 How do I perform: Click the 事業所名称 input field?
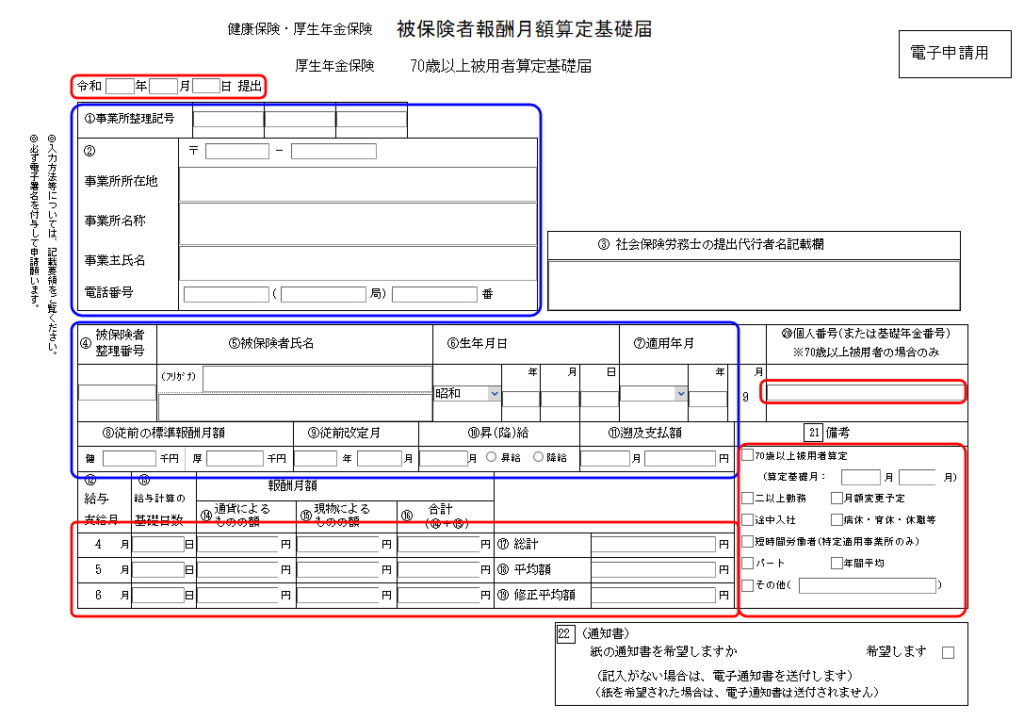click(x=357, y=223)
